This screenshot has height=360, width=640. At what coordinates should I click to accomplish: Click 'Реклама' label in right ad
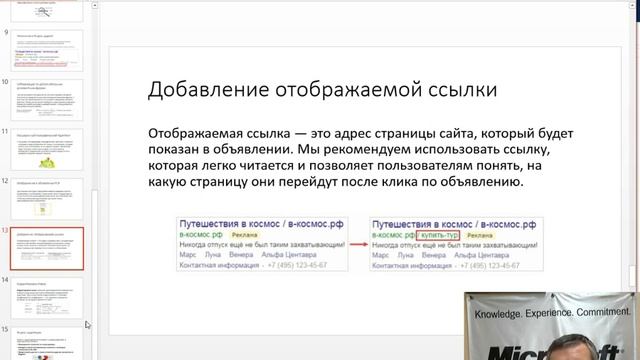pyautogui.click(x=480, y=236)
